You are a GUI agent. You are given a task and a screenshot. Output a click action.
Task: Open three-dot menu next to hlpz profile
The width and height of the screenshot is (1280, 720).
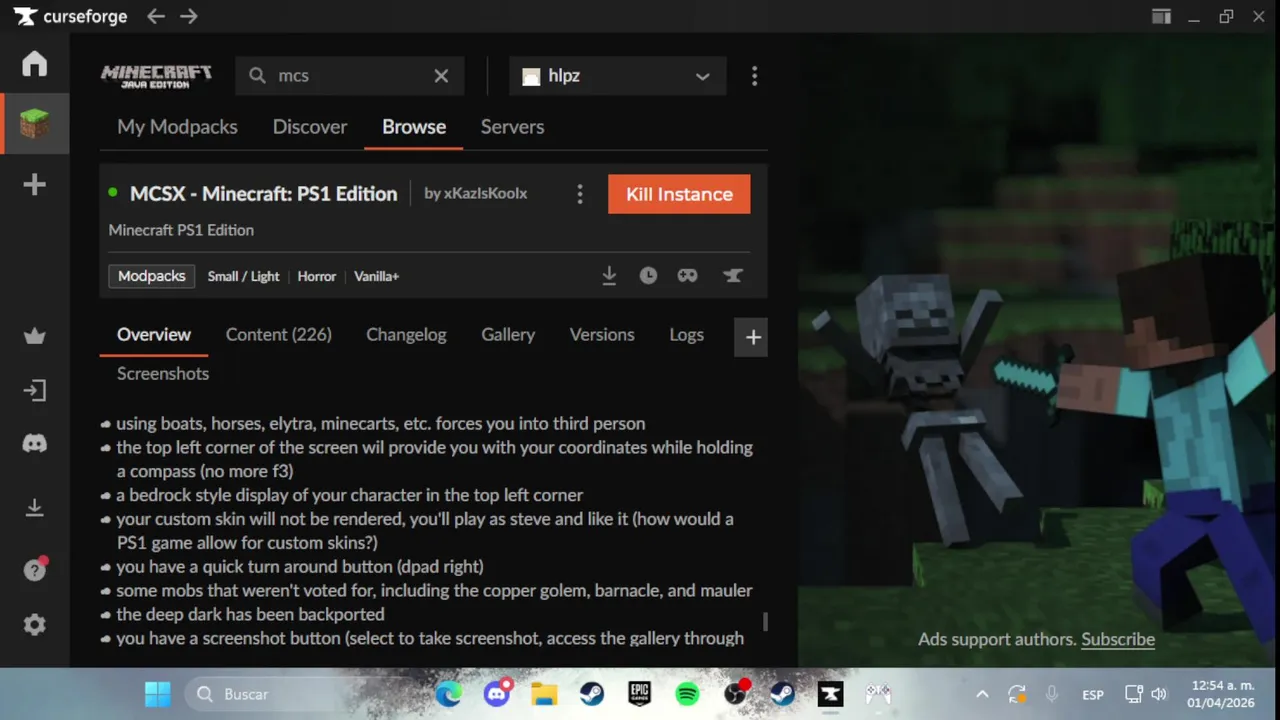754,76
